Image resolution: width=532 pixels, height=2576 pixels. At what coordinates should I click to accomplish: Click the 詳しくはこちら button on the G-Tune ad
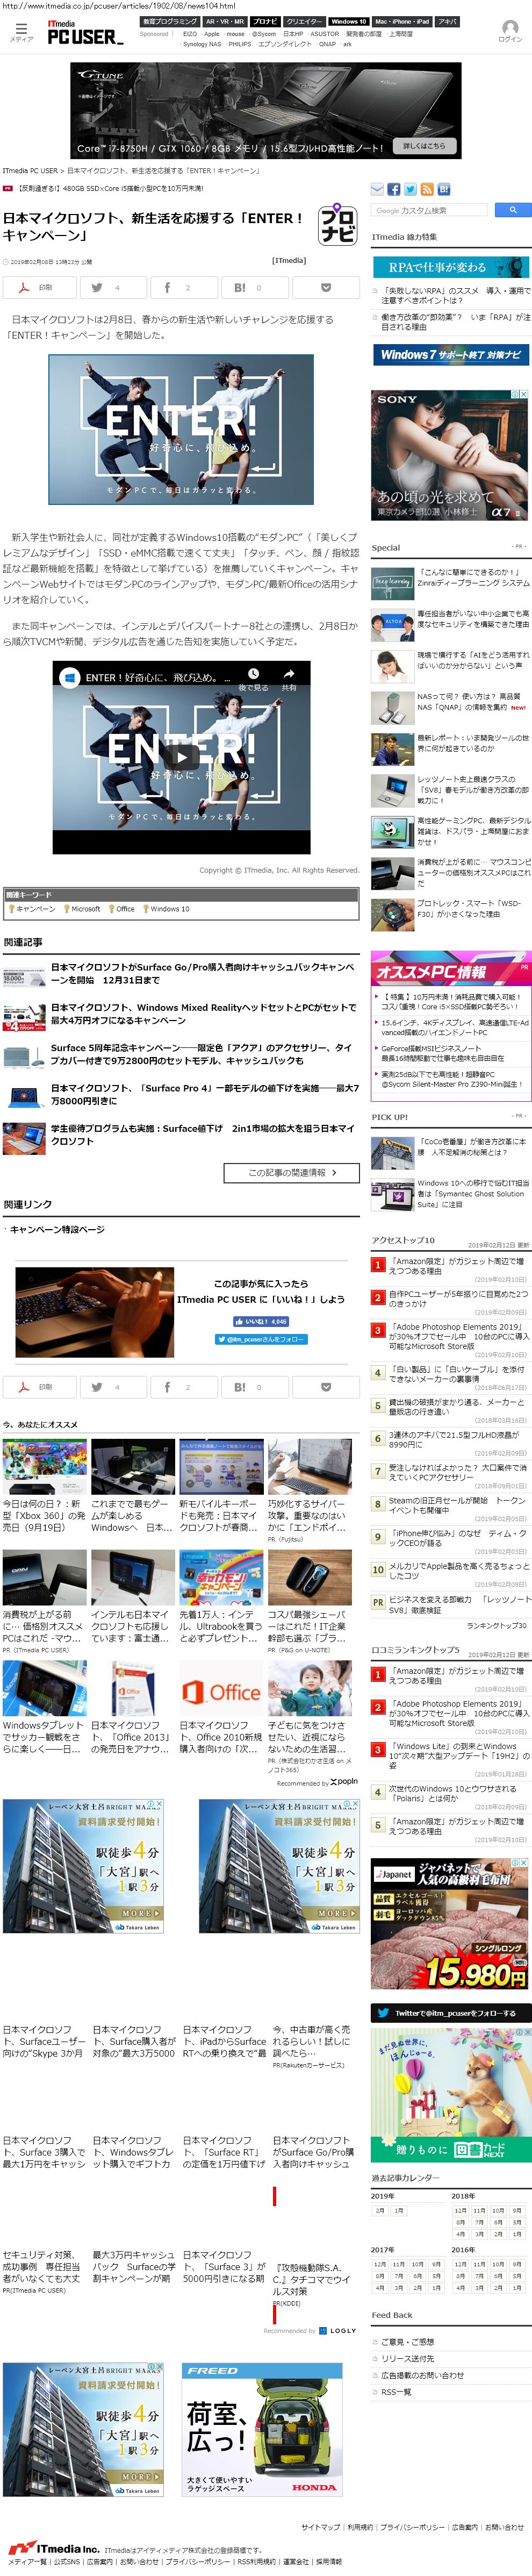click(424, 146)
